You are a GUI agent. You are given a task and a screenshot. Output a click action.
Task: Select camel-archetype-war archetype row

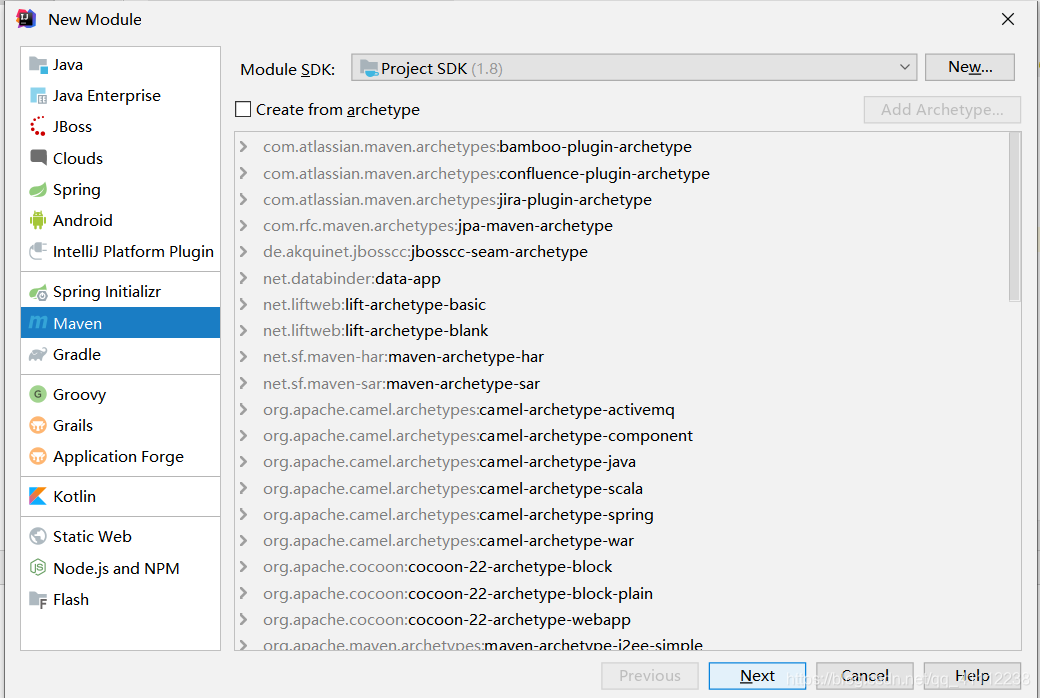point(622,541)
